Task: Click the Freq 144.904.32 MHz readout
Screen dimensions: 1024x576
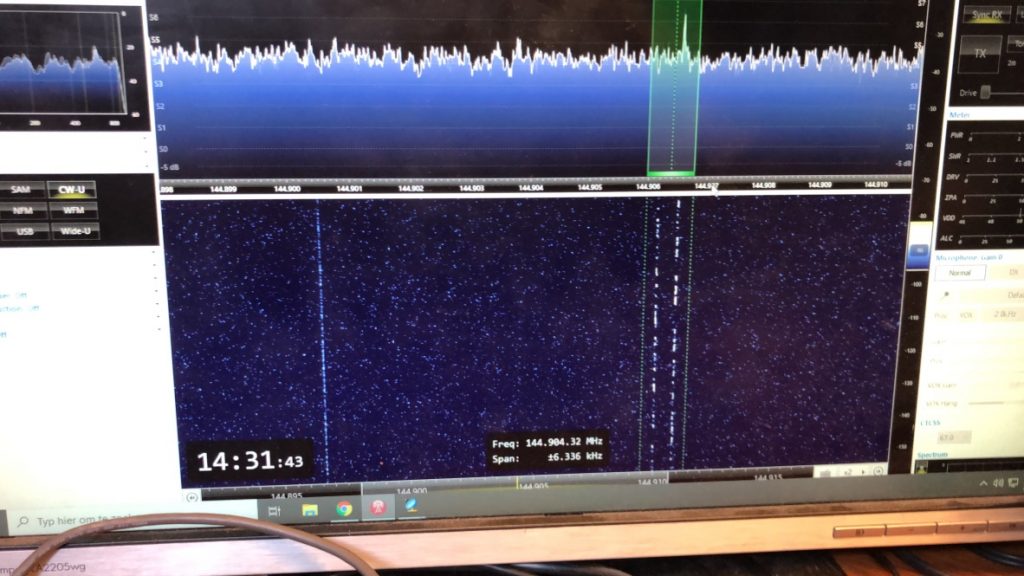Action: (547, 443)
